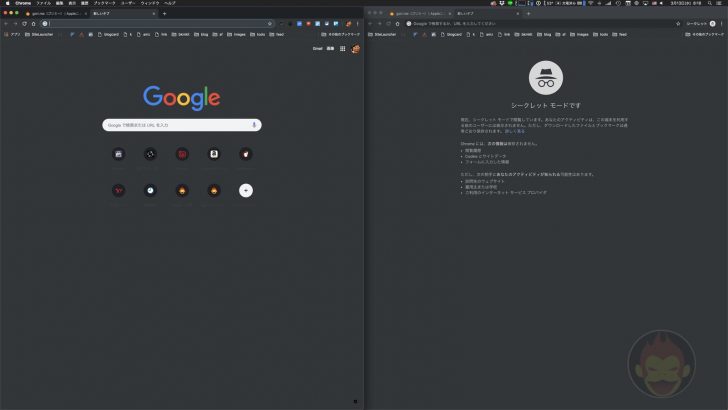The width and height of the screenshot is (728, 410).
Task: Open the Apple menu
Action: 7,3
